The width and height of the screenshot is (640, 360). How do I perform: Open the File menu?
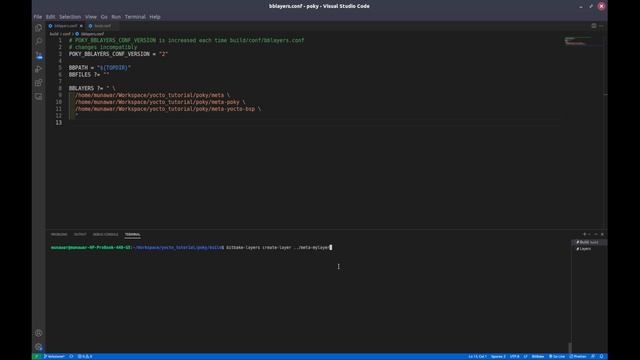coord(38,17)
